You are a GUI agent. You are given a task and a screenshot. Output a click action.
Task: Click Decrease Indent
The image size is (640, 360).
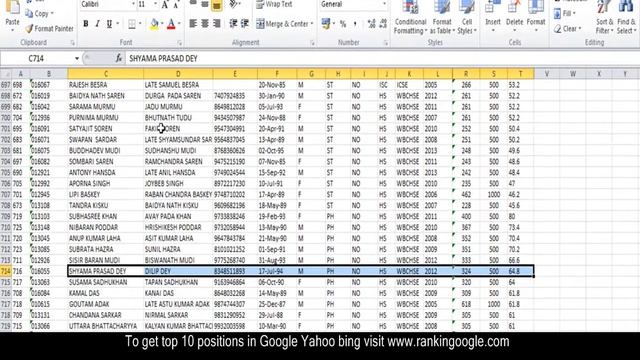[x=233, y=24]
